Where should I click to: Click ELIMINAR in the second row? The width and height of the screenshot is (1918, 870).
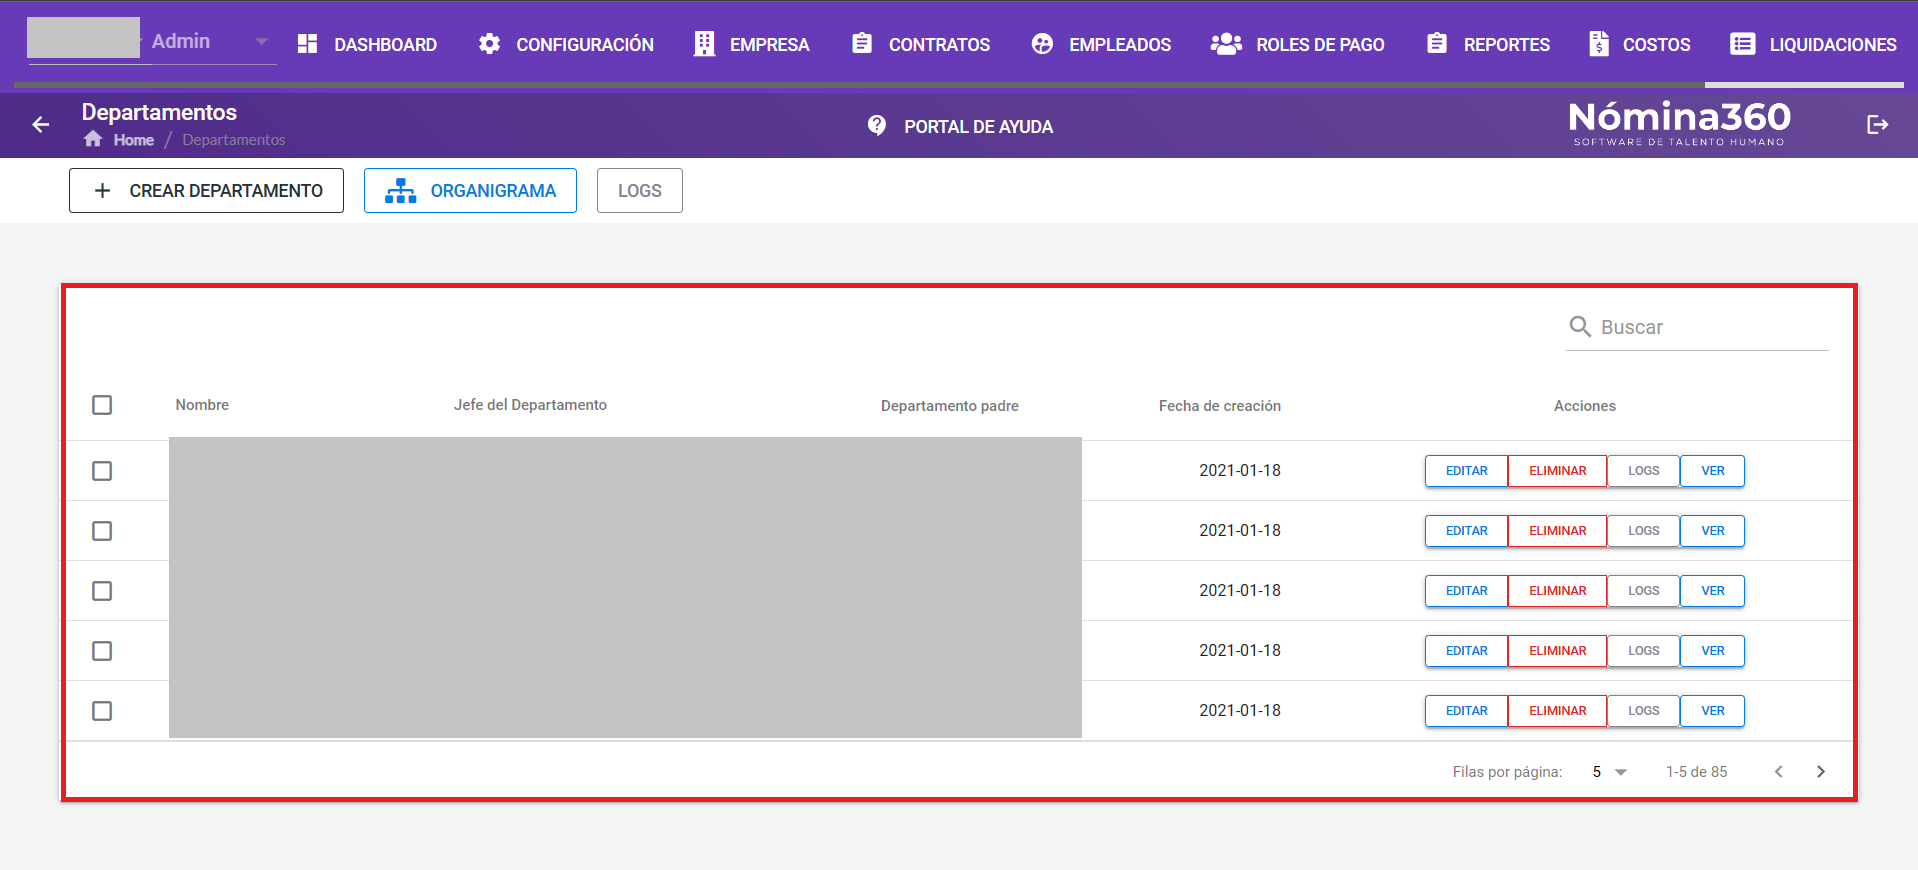(x=1557, y=531)
